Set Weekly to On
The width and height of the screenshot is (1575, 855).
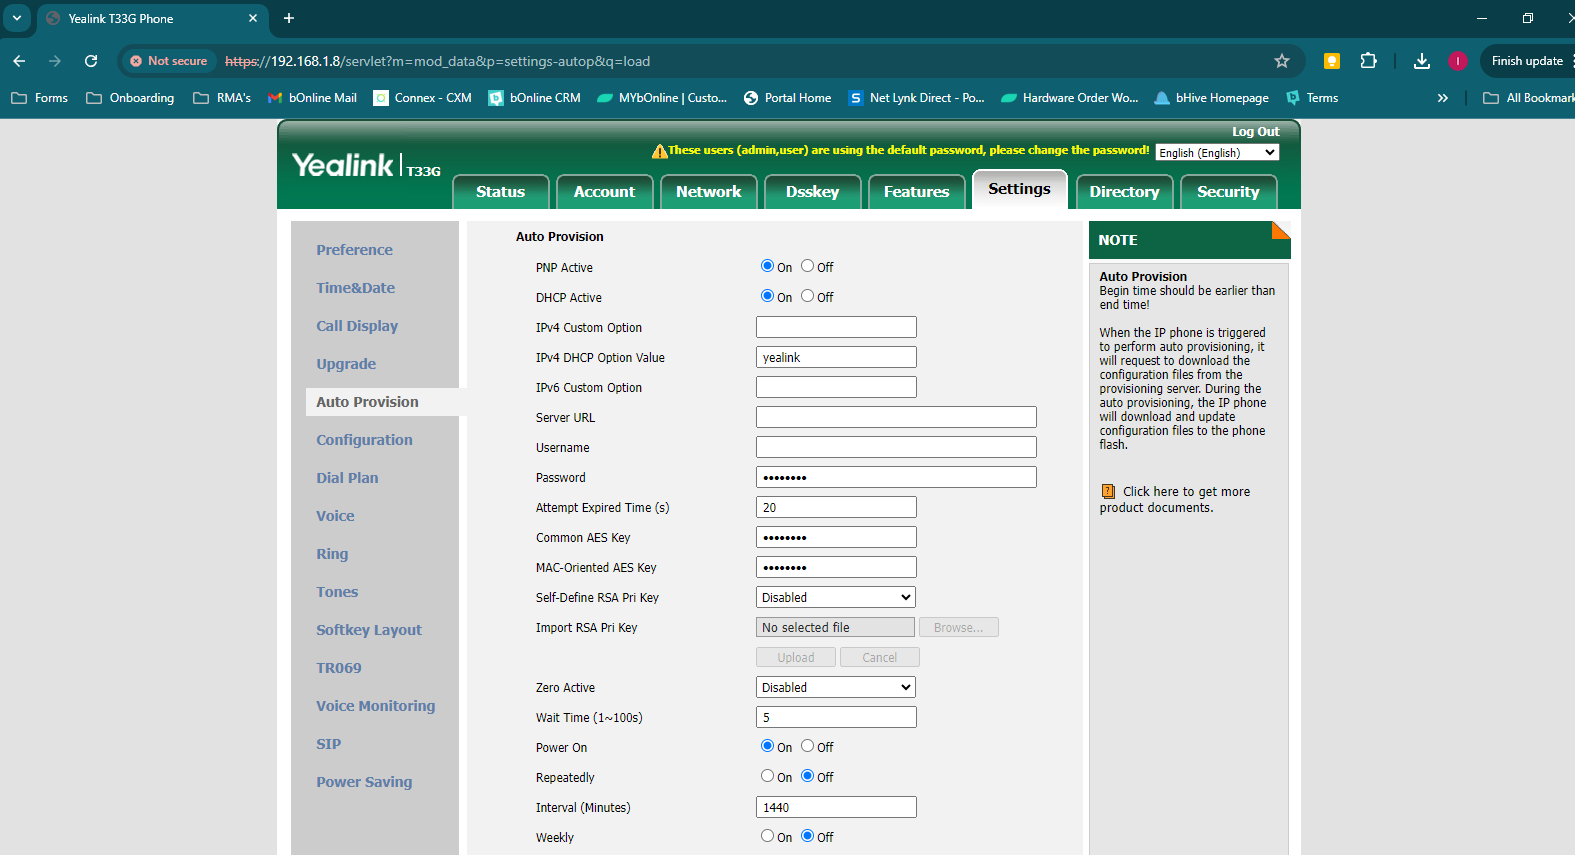tap(767, 836)
